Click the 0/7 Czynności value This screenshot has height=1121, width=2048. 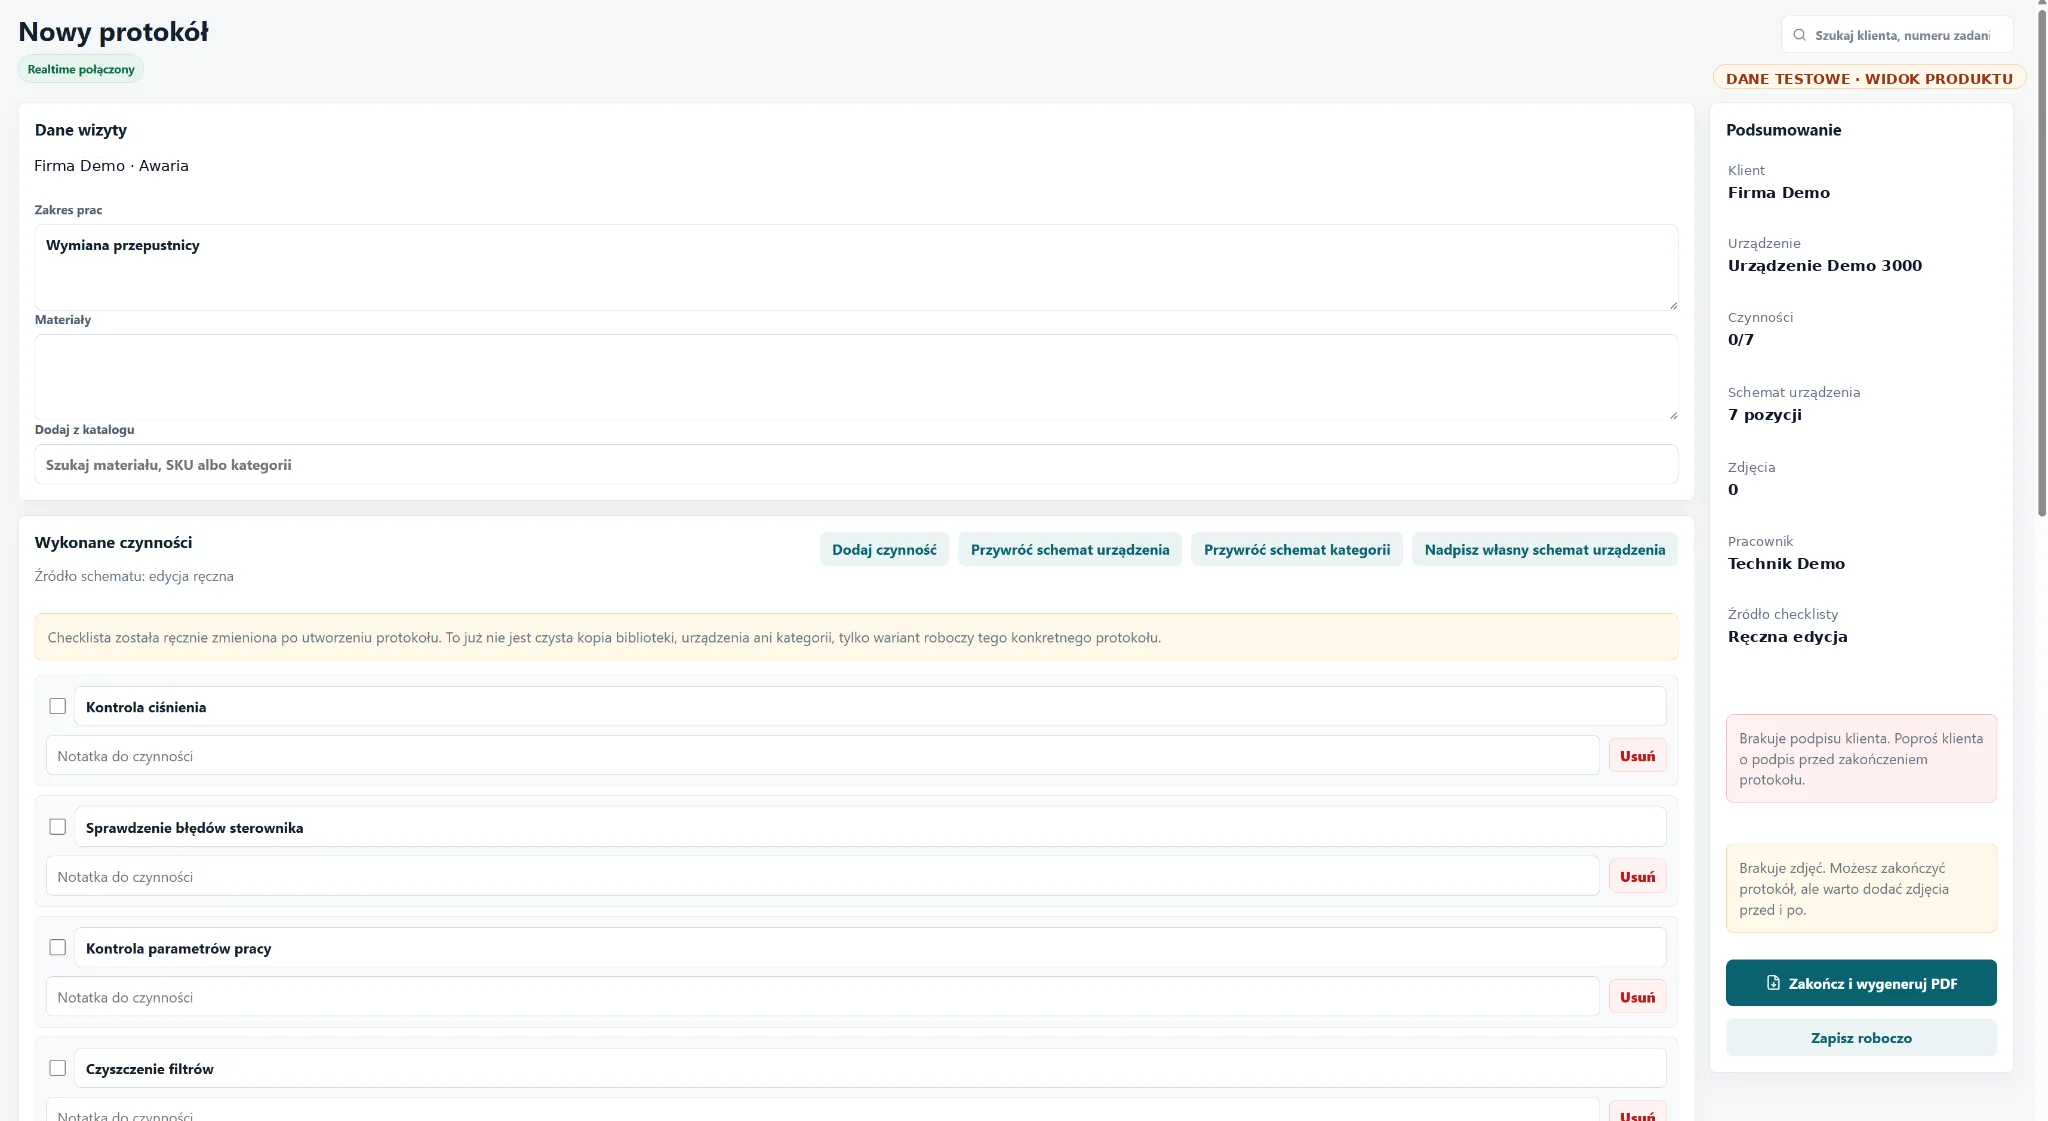(1740, 340)
